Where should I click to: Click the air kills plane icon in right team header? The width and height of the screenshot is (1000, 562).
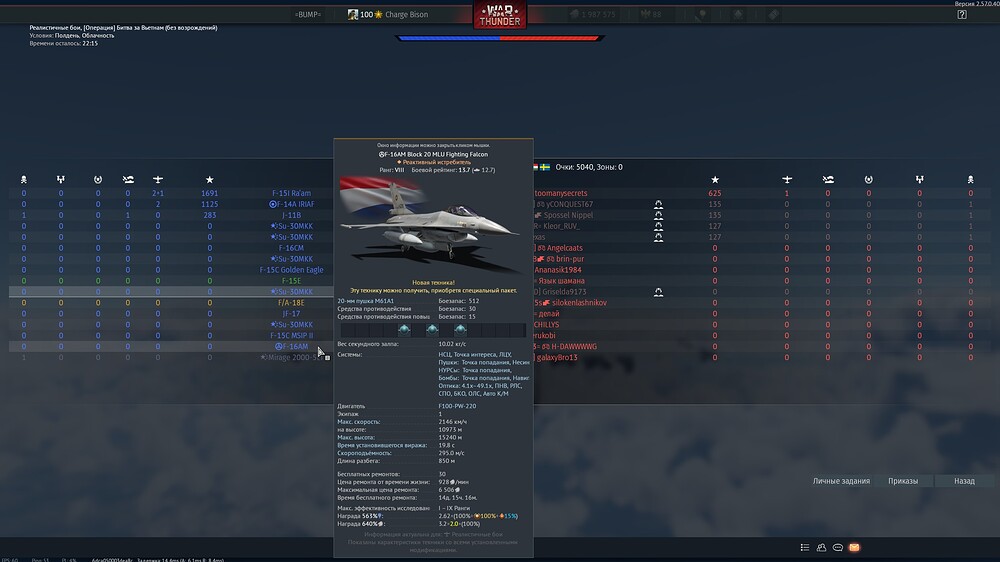(787, 180)
